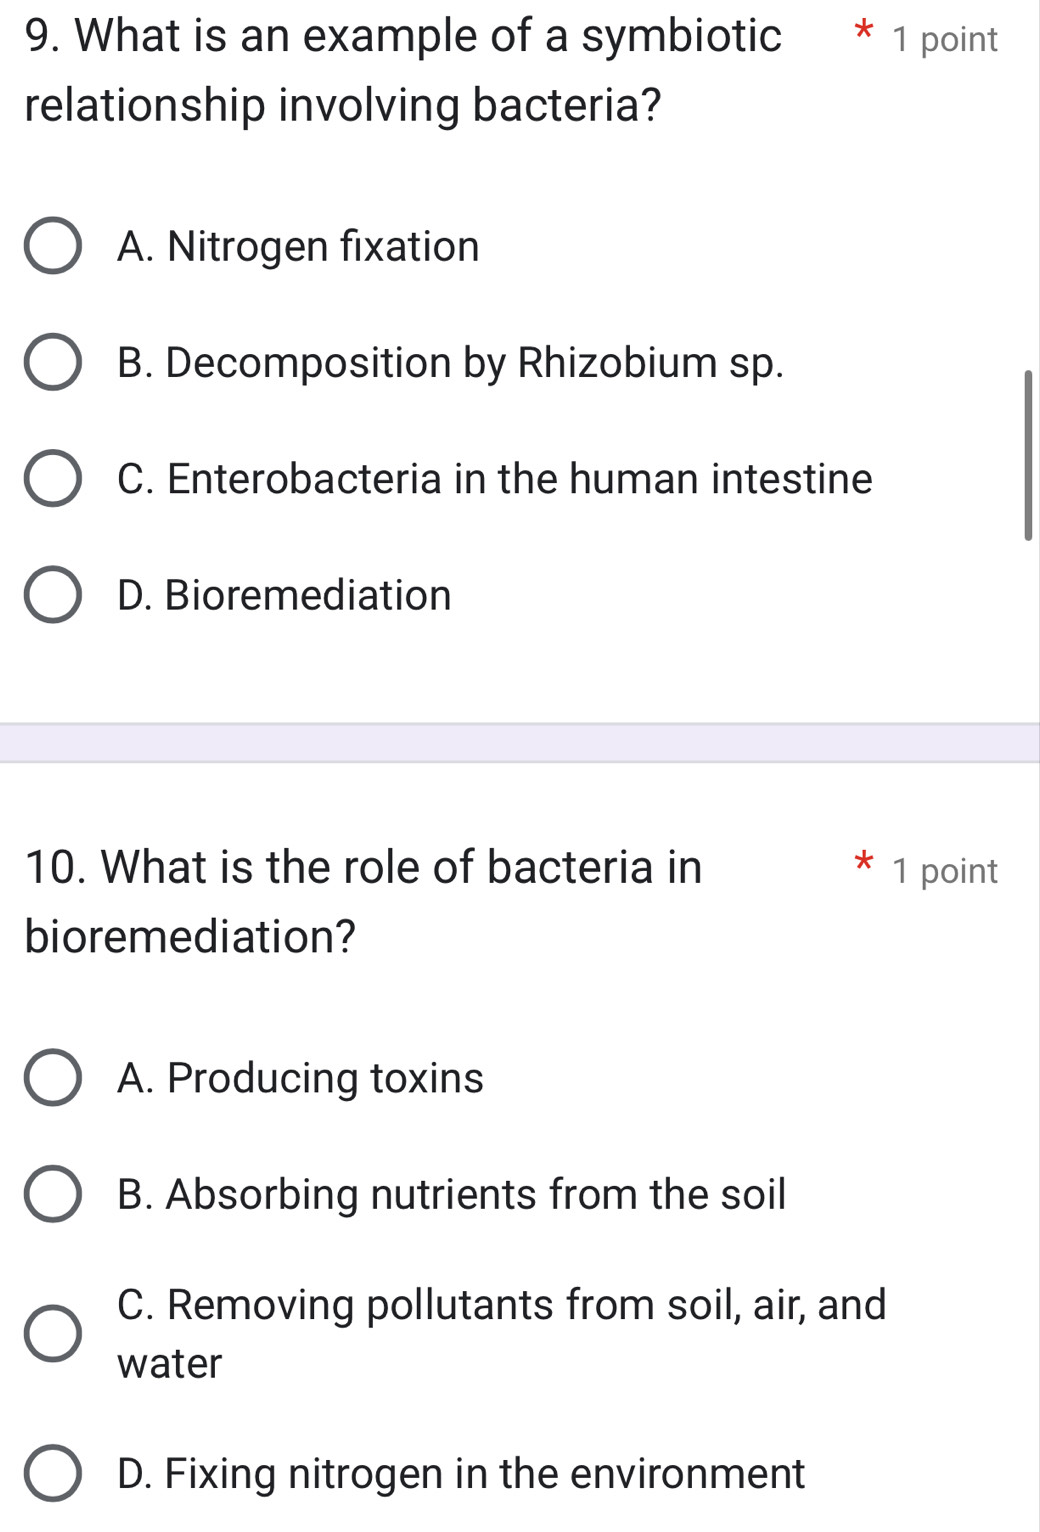
Task: Click the lavender divider band between questions
Action: 520,743
